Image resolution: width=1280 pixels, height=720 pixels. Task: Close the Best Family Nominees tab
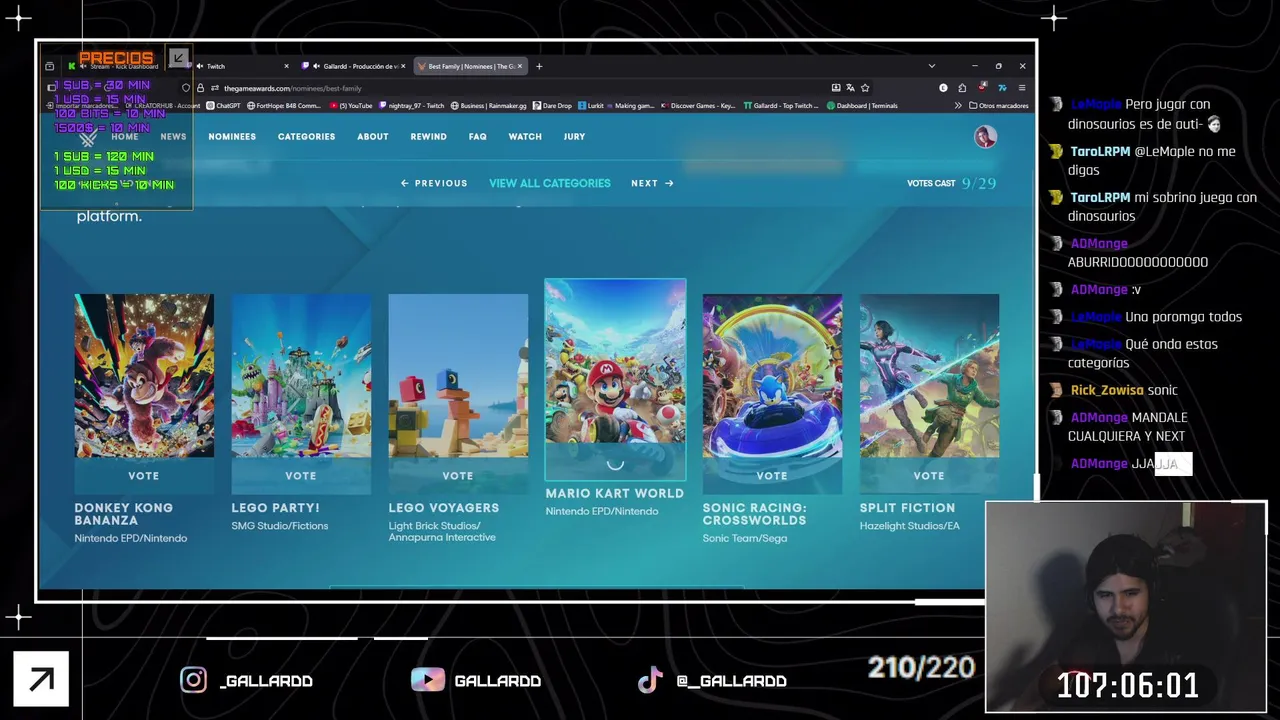pyautogui.click(x=520, y=66)
